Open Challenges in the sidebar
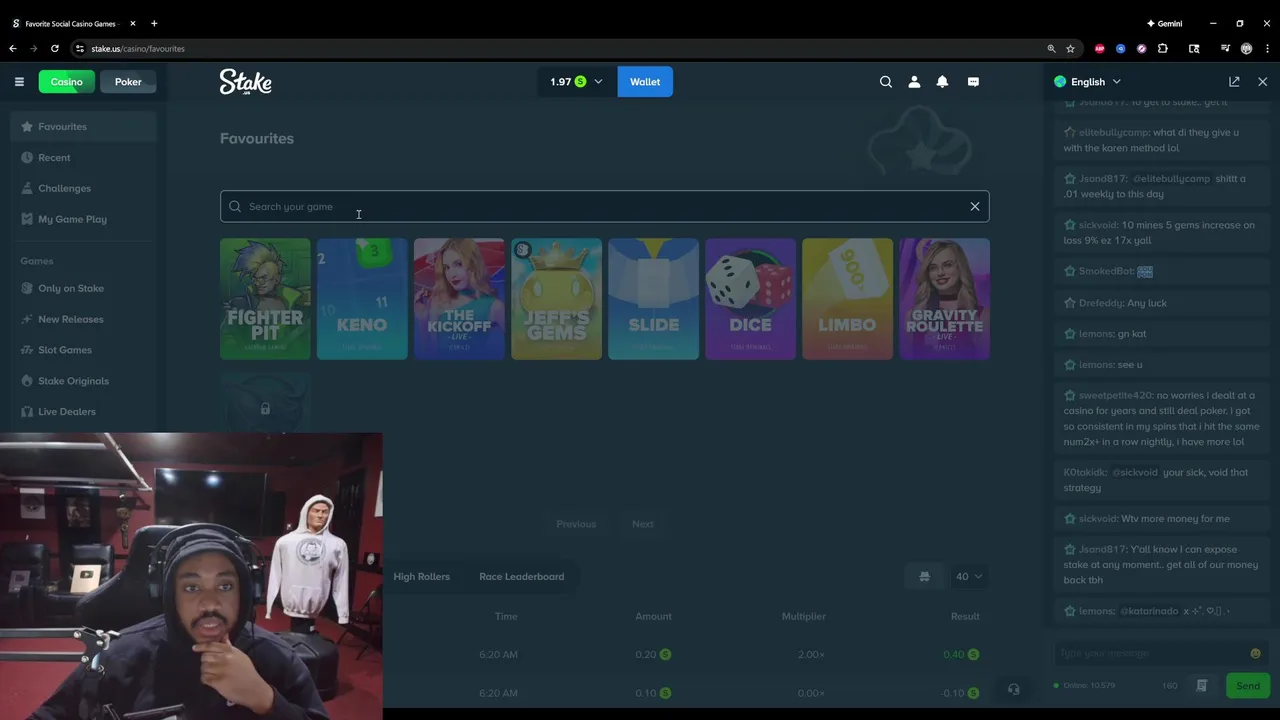This screenshot has width=1280, height=720. 84,189
